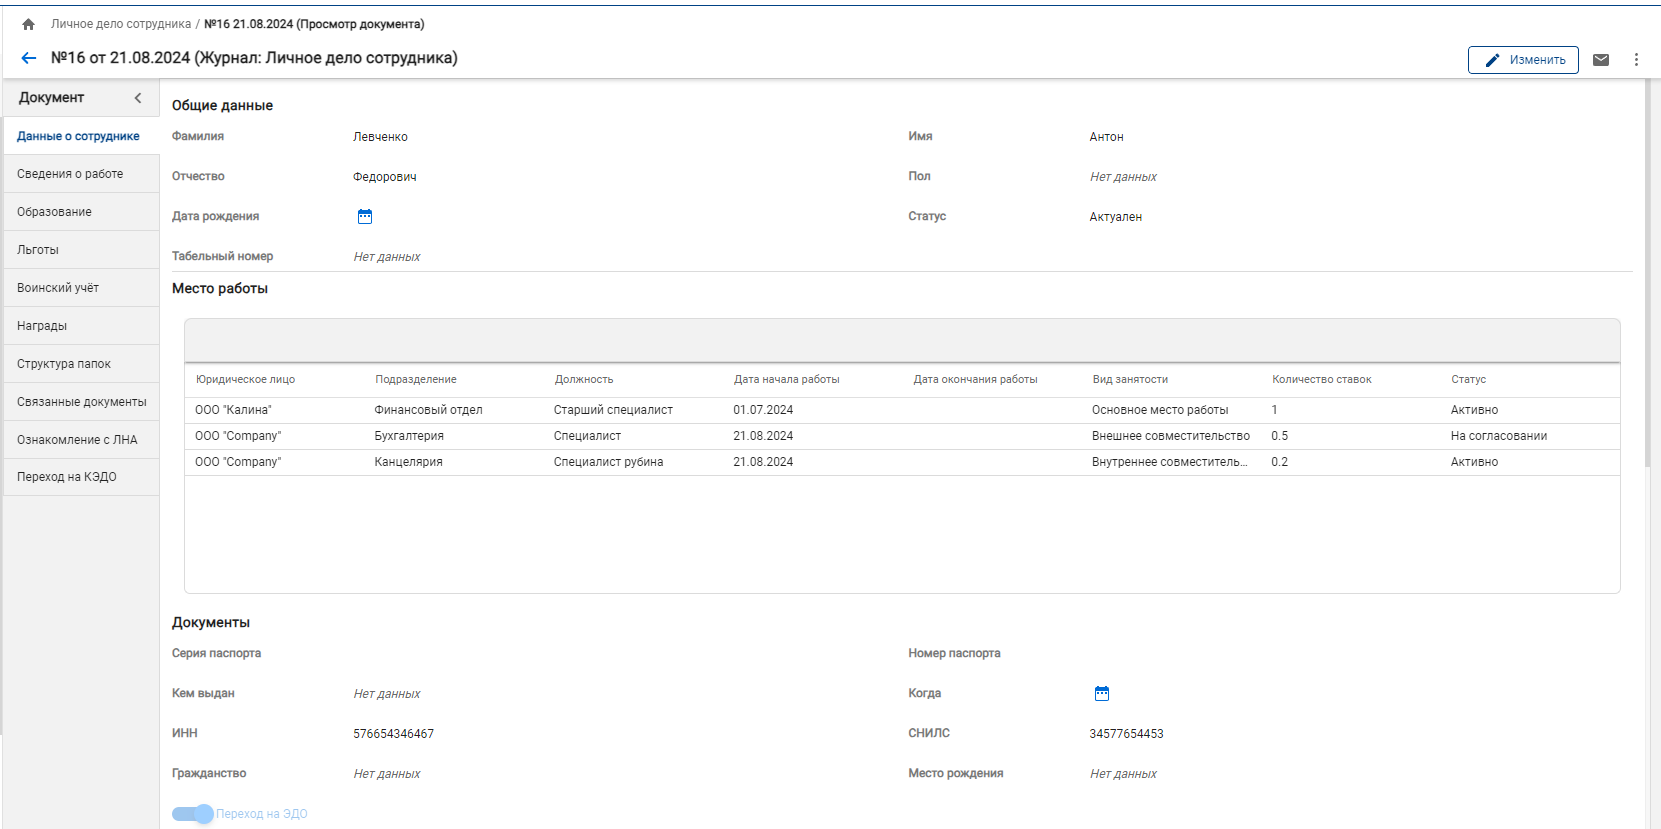1661x829 pixels.
Task: Go to Переход на КЭДО tab
Action: 67,477
